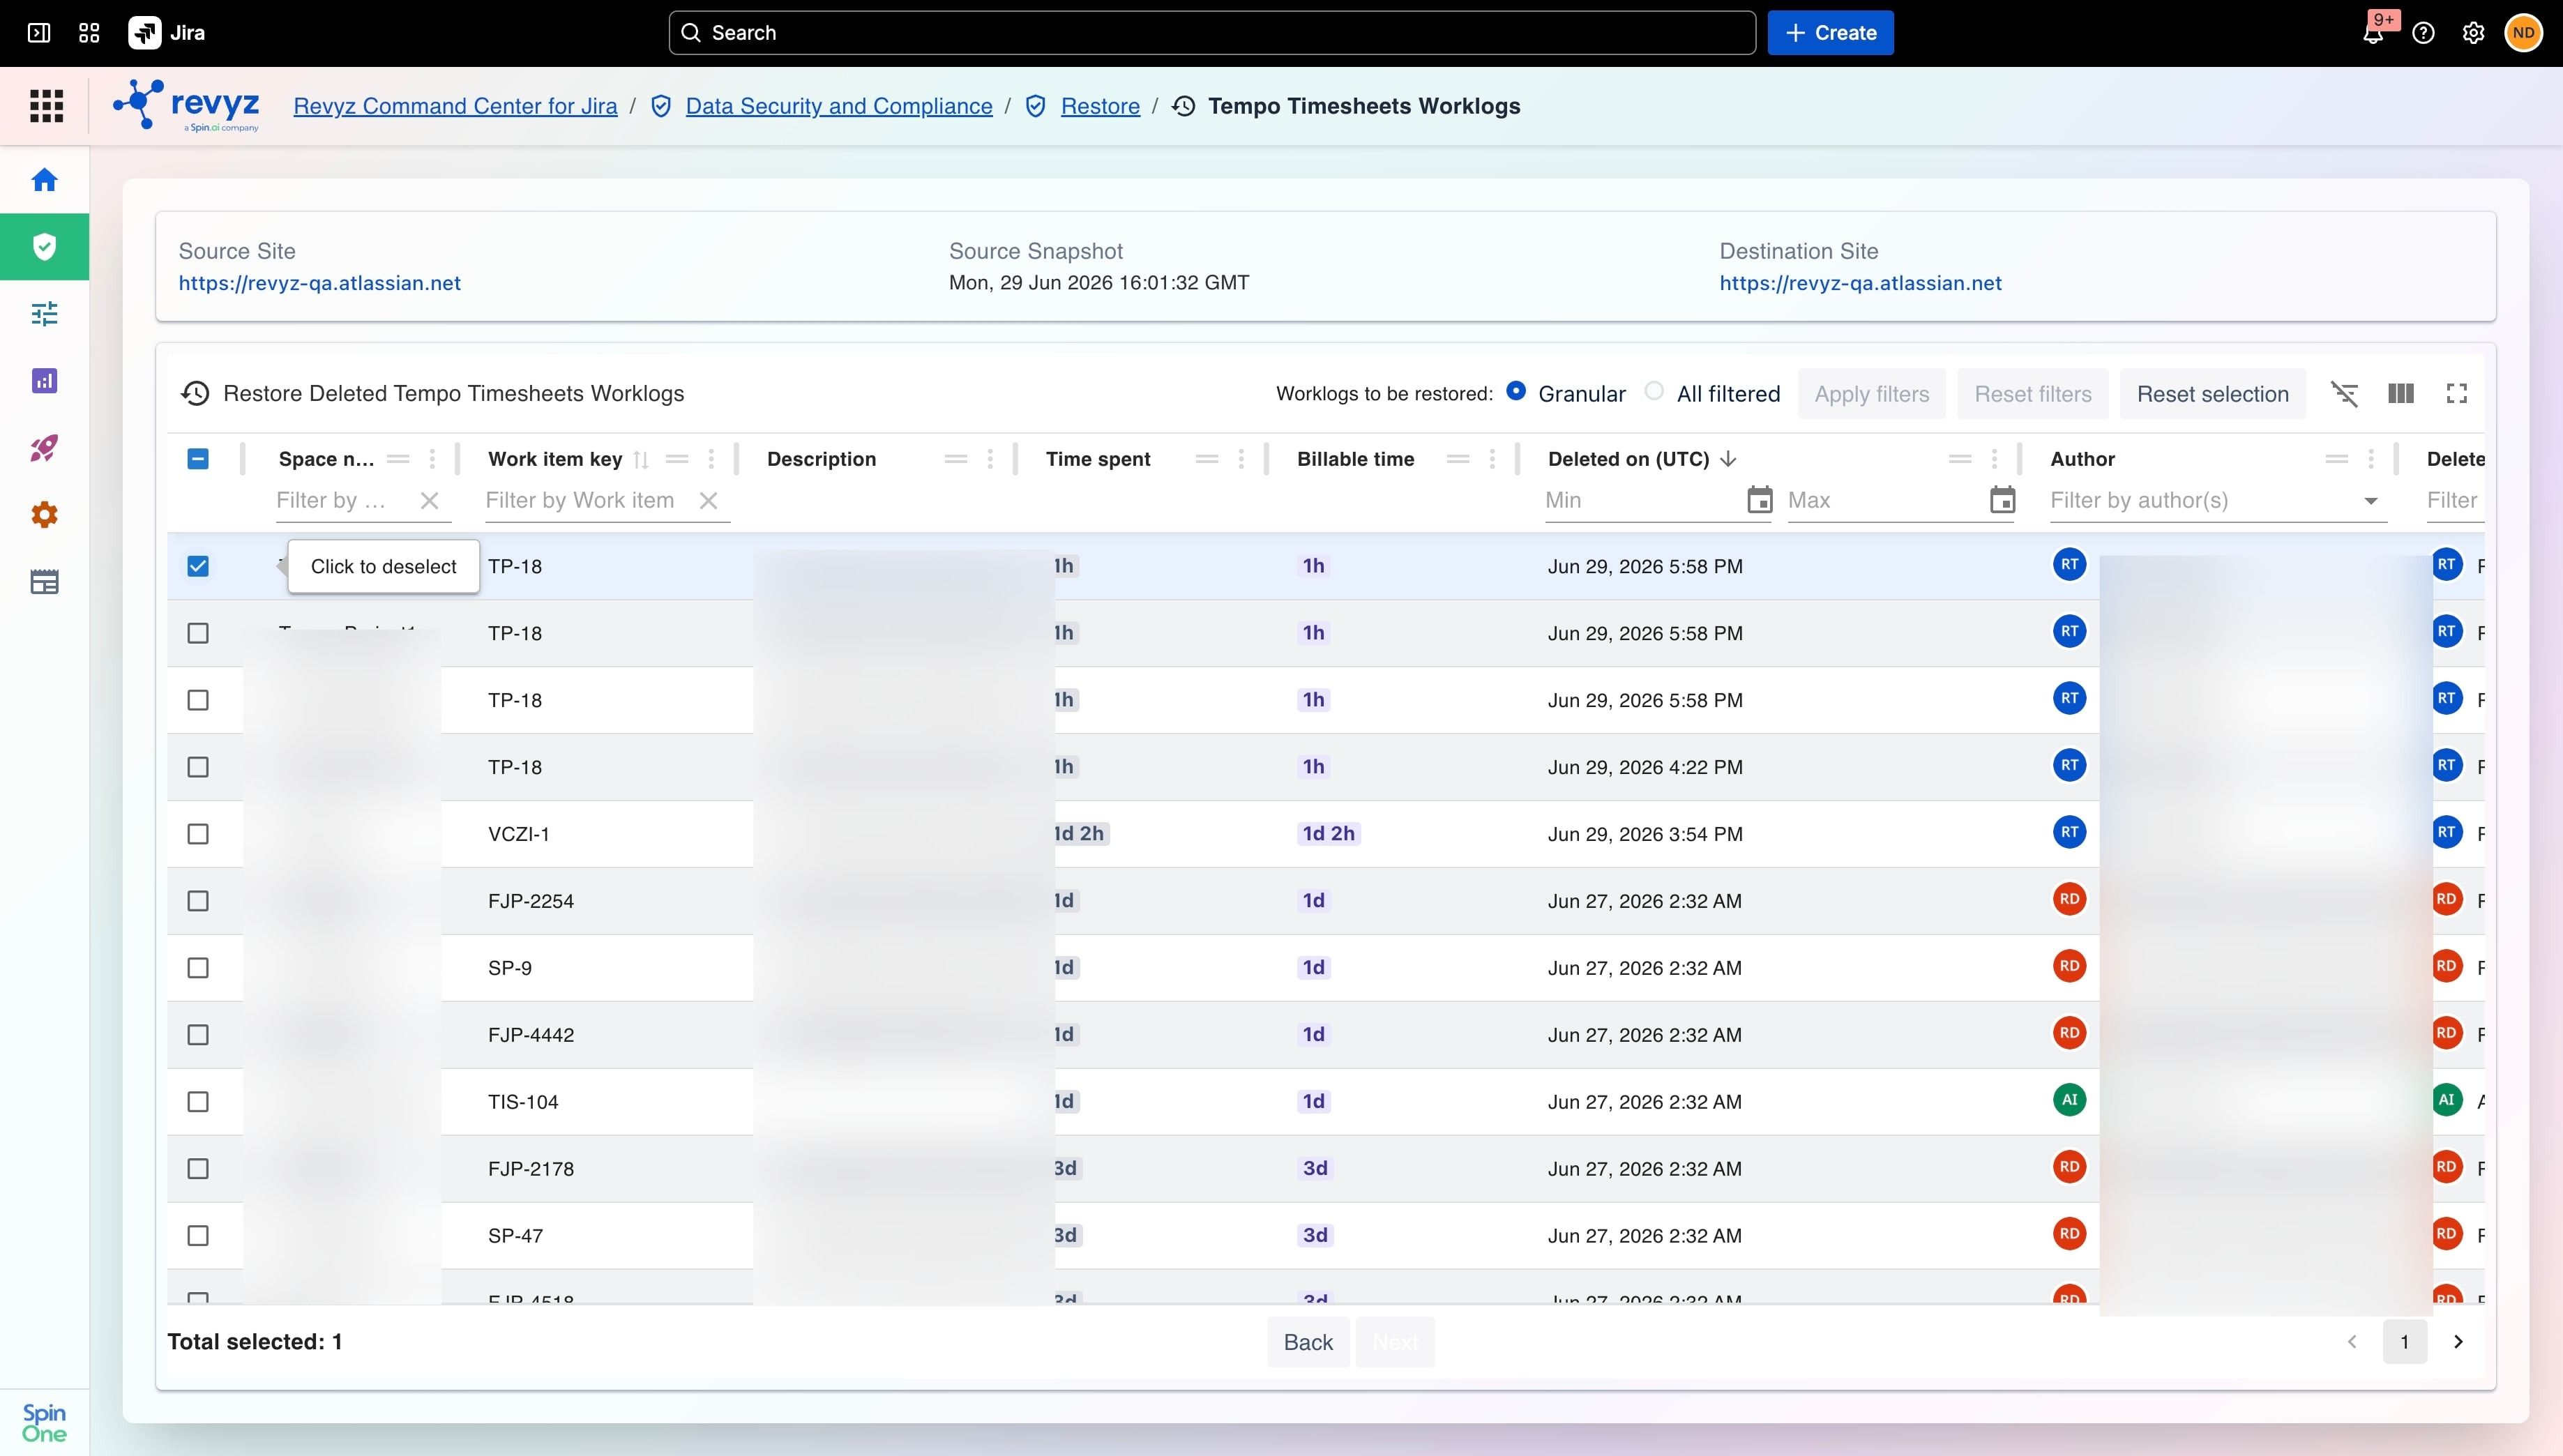2563x1456 pixels.
Task: Open the Time spent column menu
Action: (x=1241, y=459)
